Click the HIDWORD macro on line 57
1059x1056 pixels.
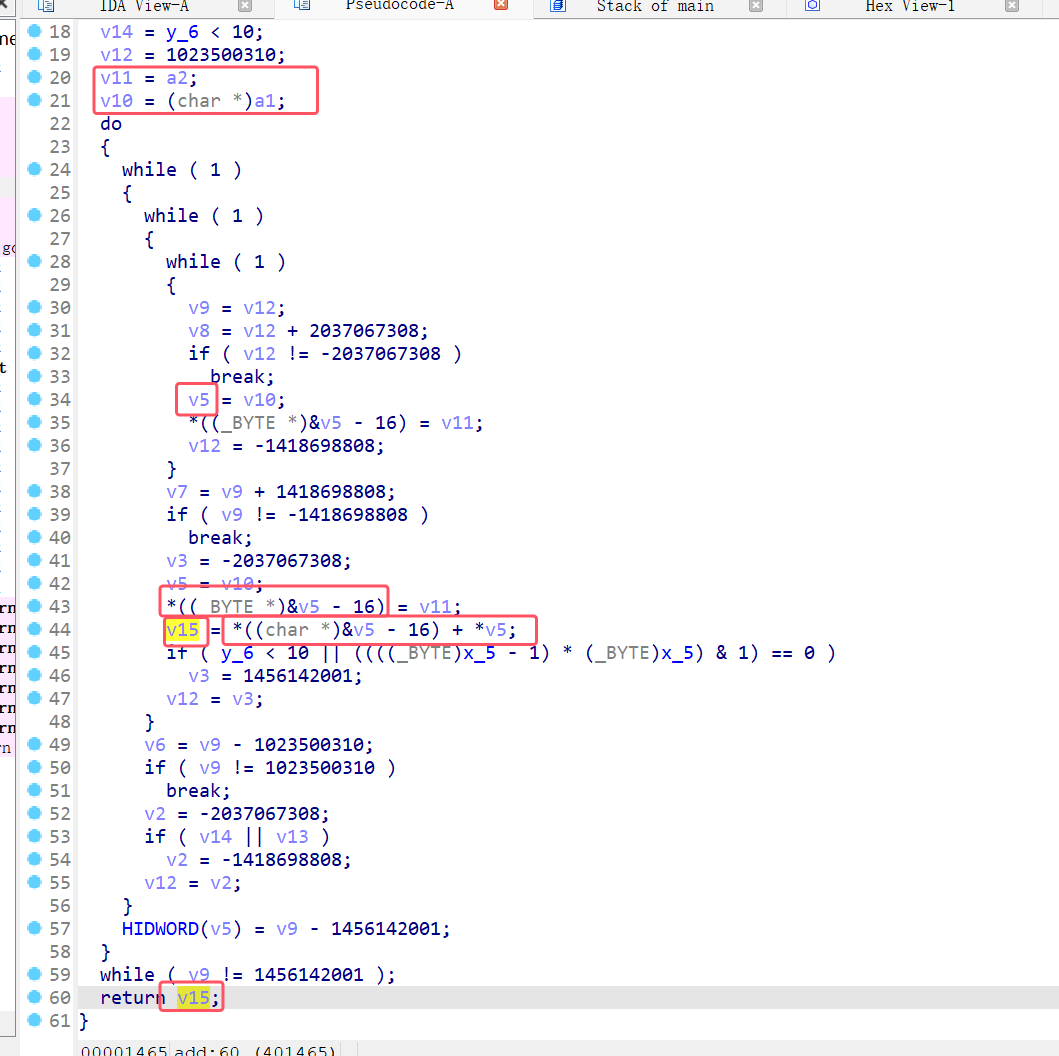tap(160, 929)
